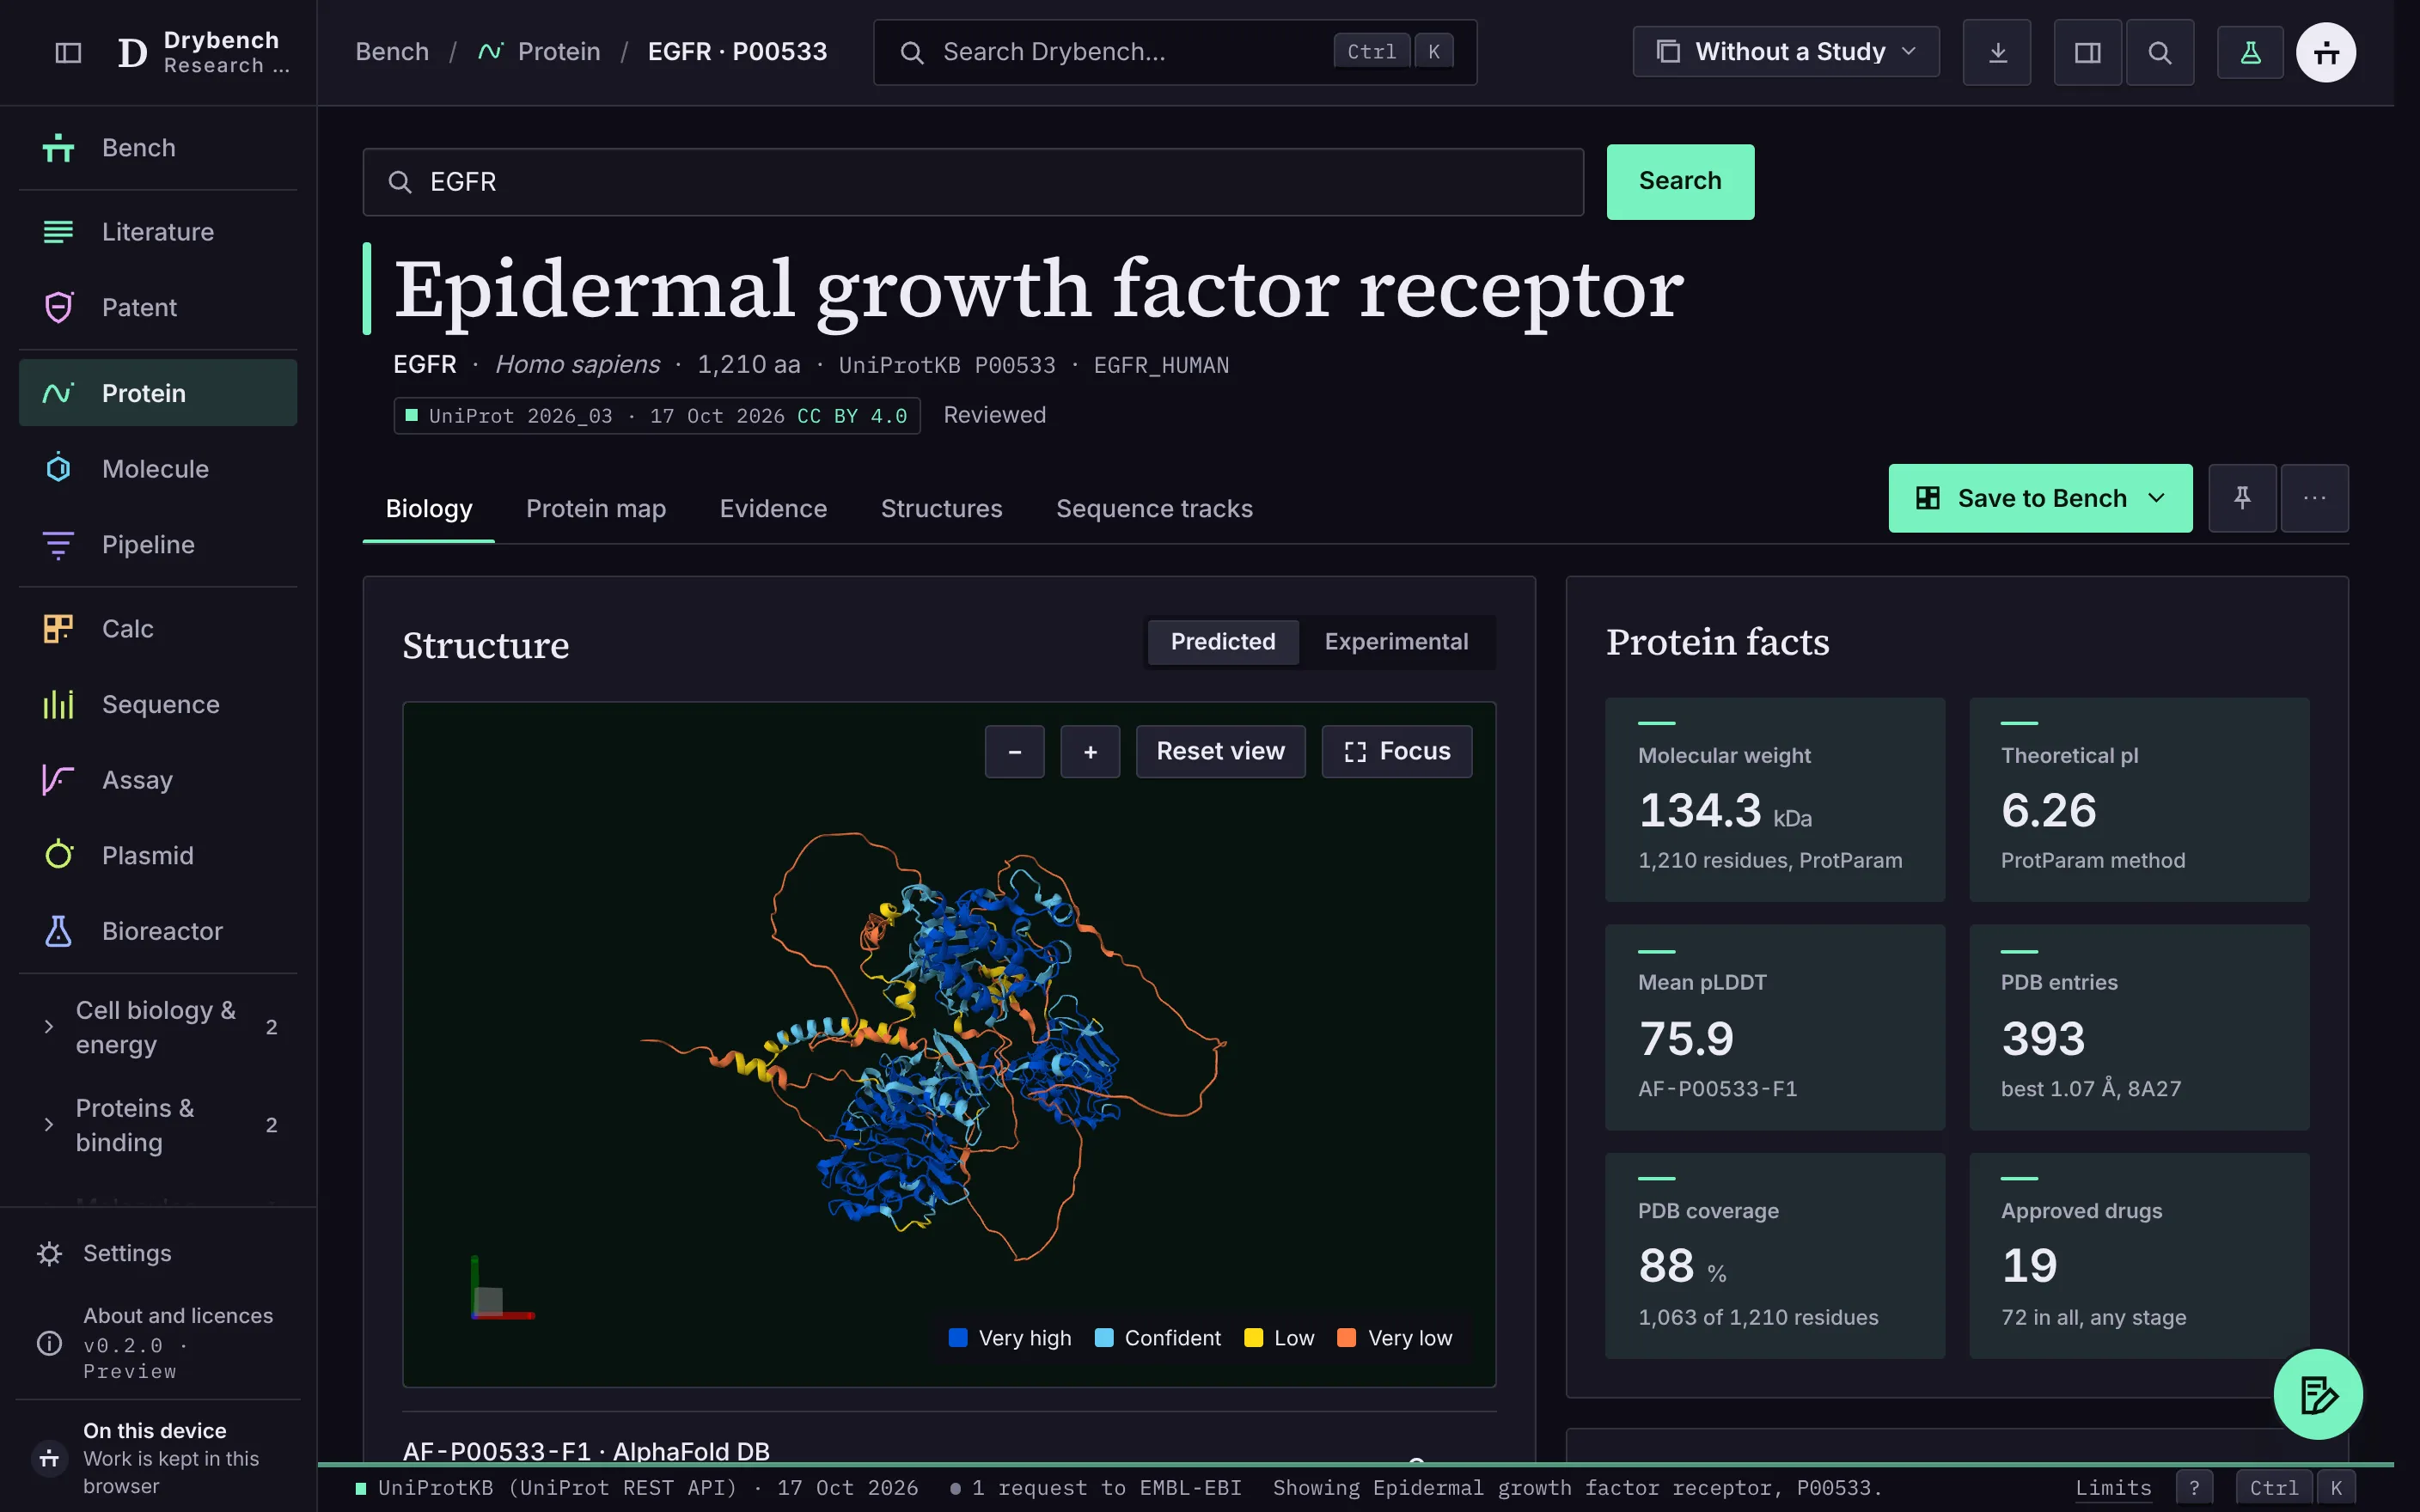Switch structure view to Predicted
This screenshot has width=2420, height=1512.
1223,642
